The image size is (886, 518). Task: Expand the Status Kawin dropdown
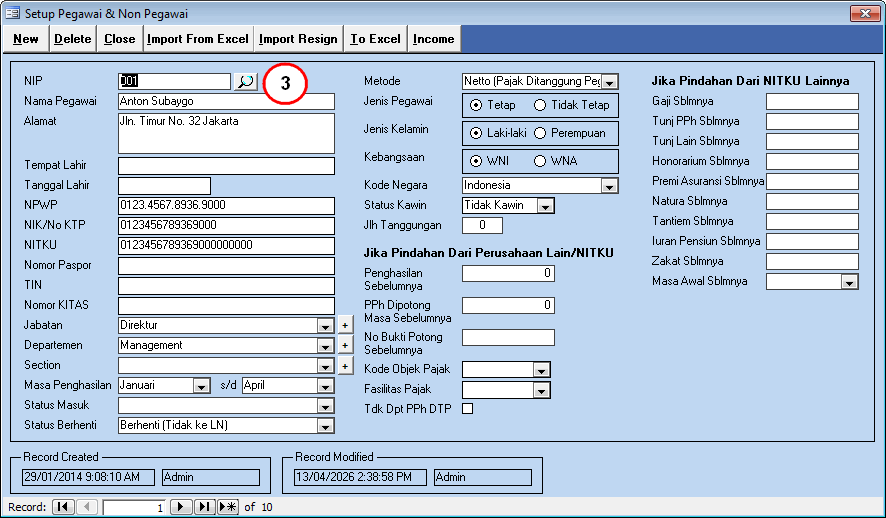pos(545,206)
